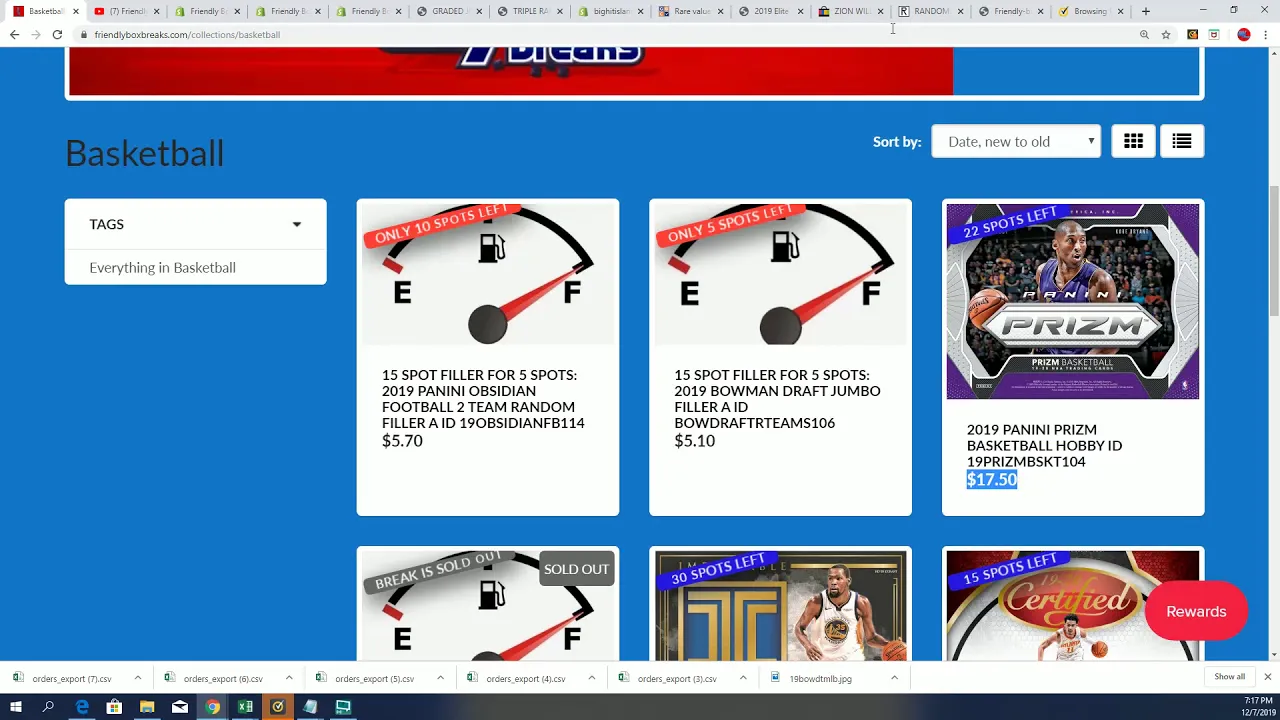Close the ZION WIL browser tab
This screenshot has width=1280, height=720.
coord(880,11)
